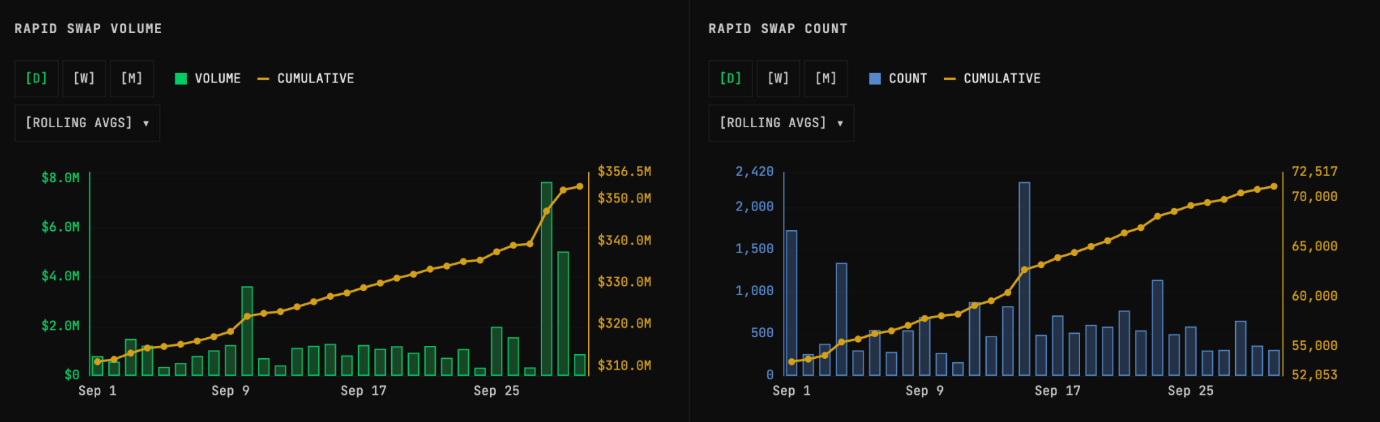This screenshot has height=422, width=1380.
Task: Click tallest green volume bar near $8.0M
Action: tap(547, 279)
